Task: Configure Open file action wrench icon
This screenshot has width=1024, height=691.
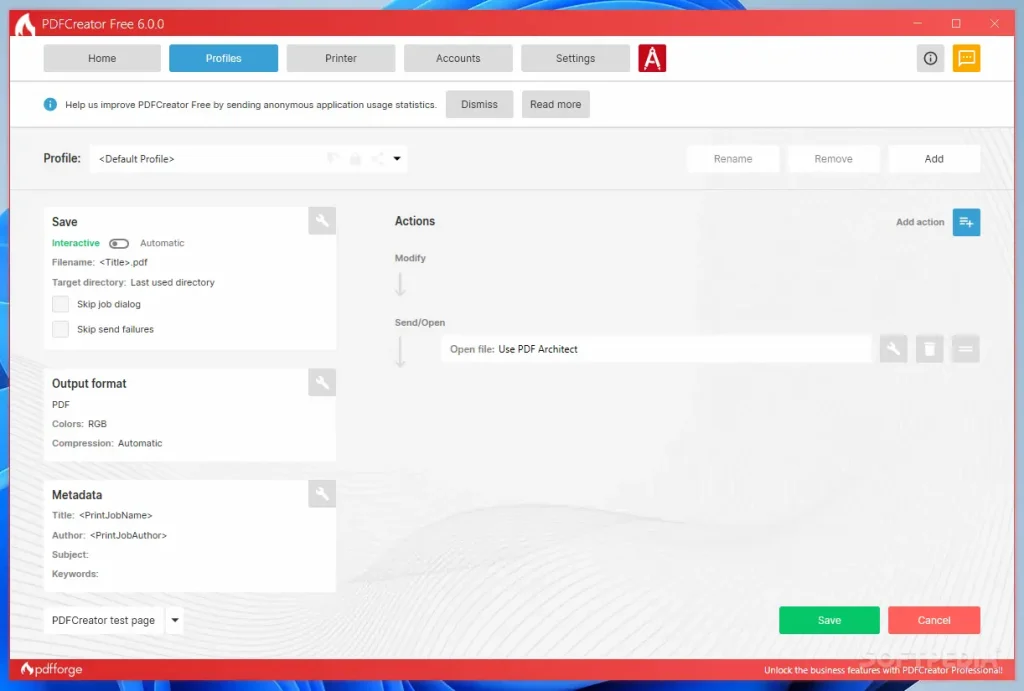Action: coord(893,349)
